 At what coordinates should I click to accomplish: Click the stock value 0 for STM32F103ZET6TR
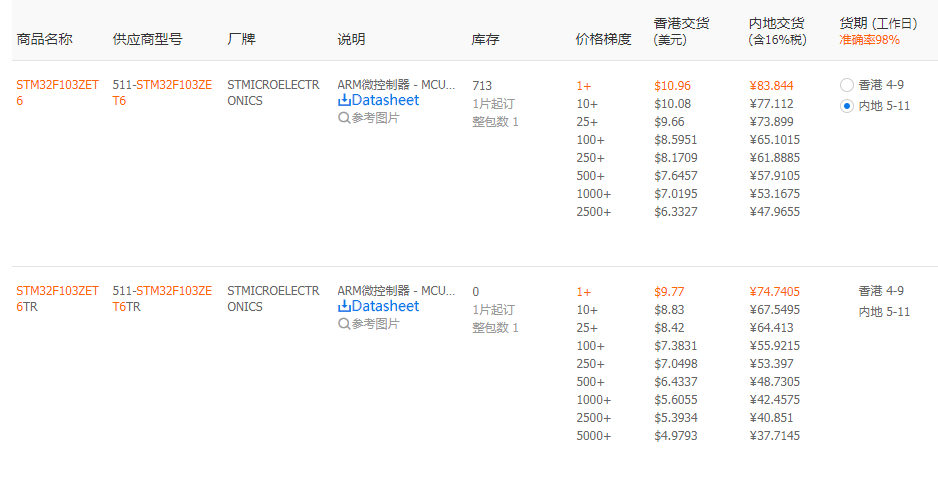[476, 291]
